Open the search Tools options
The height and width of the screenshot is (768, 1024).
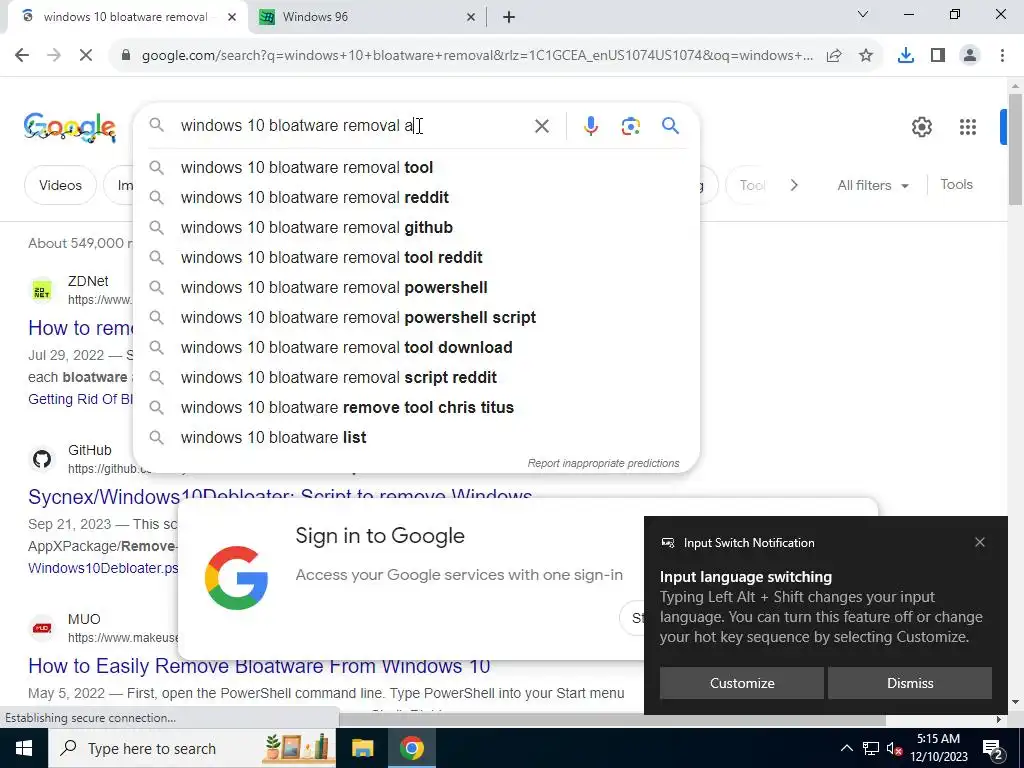[956, 185]
